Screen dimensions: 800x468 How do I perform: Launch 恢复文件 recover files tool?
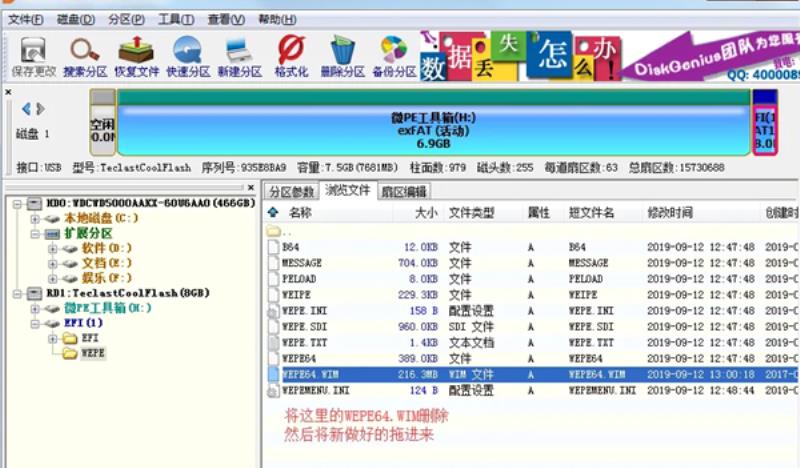(136, 57)
